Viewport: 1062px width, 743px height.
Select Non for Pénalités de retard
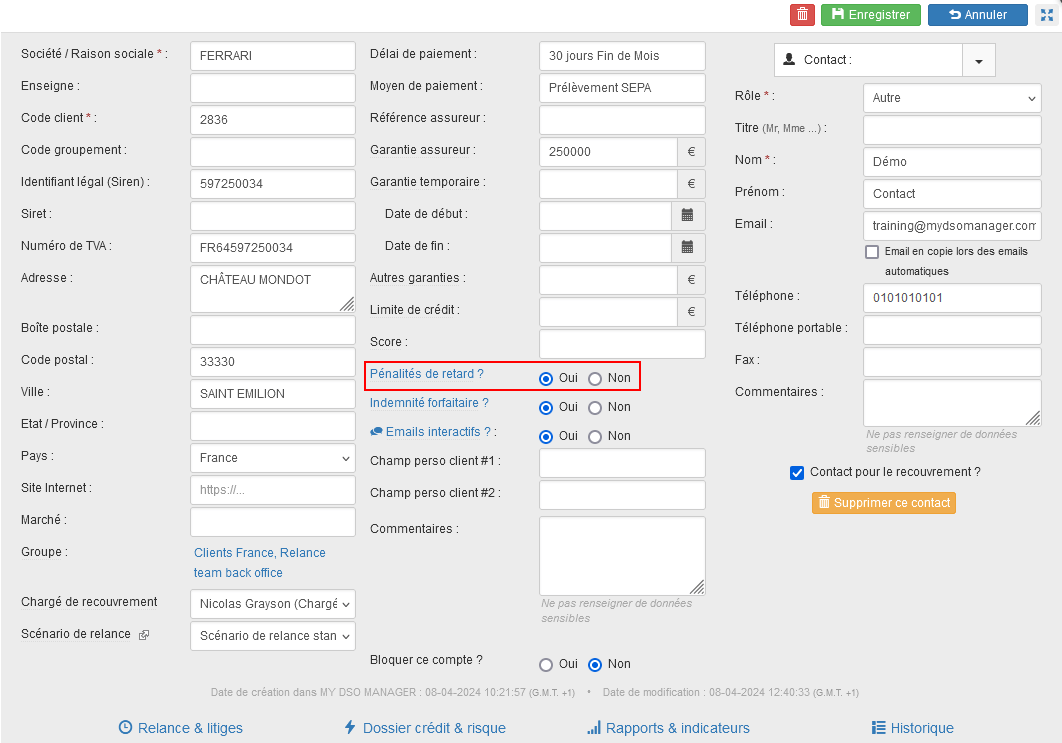coord(595,377)
